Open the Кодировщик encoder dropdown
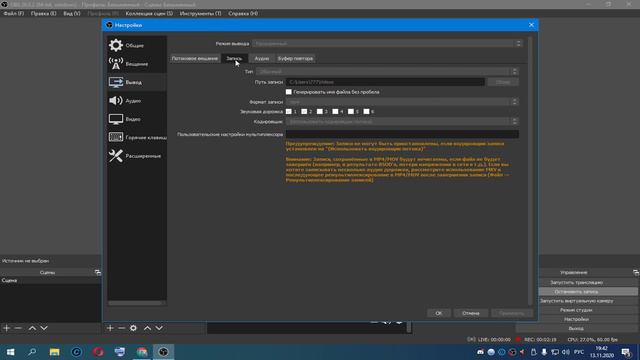 pos(402,121)
